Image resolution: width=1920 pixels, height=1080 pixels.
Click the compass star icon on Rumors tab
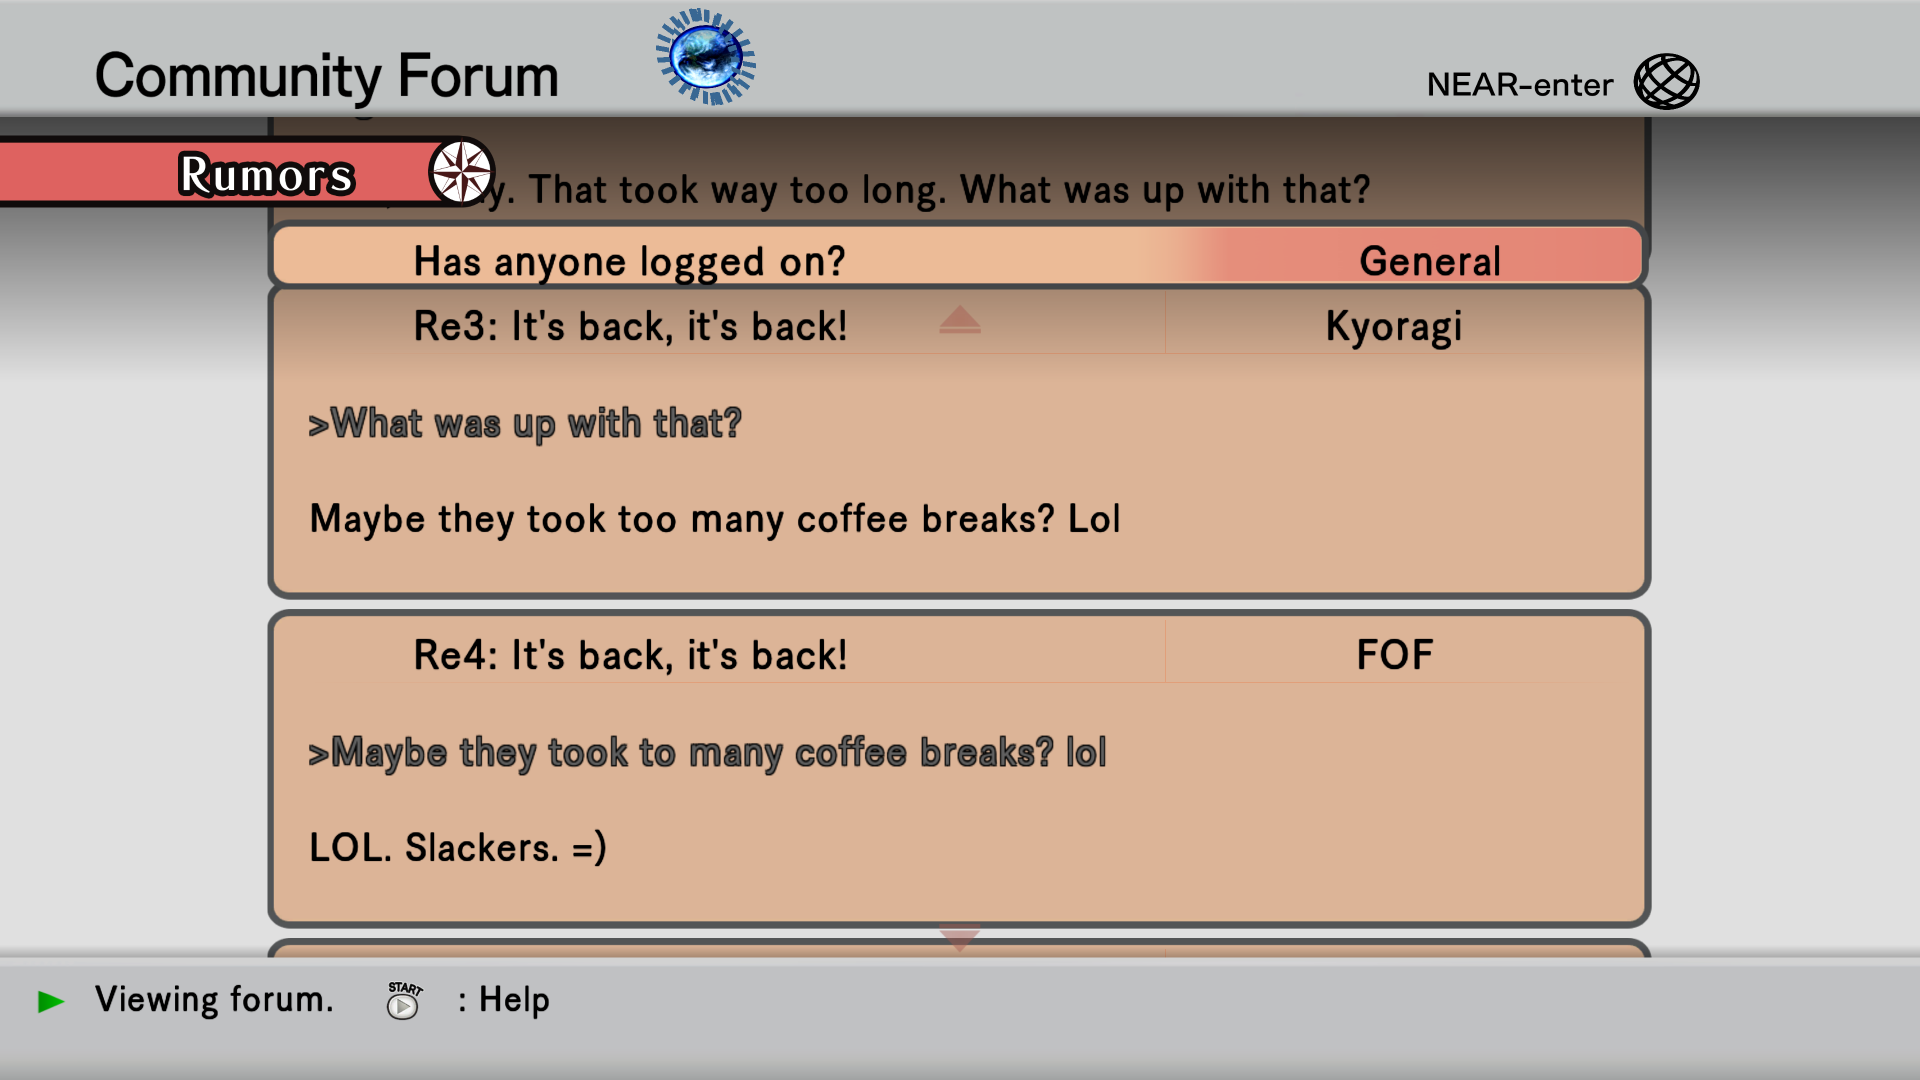pyautogui.click(x=461, y=172)
